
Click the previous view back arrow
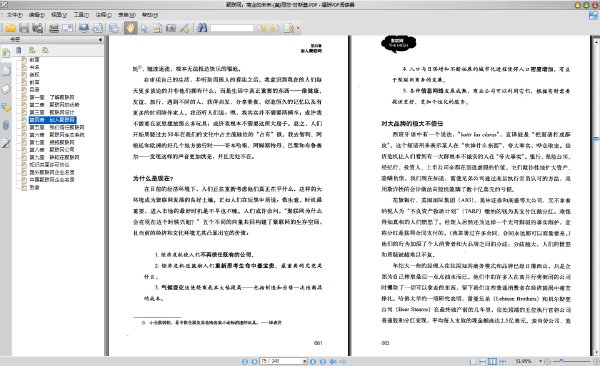[333, 361]
